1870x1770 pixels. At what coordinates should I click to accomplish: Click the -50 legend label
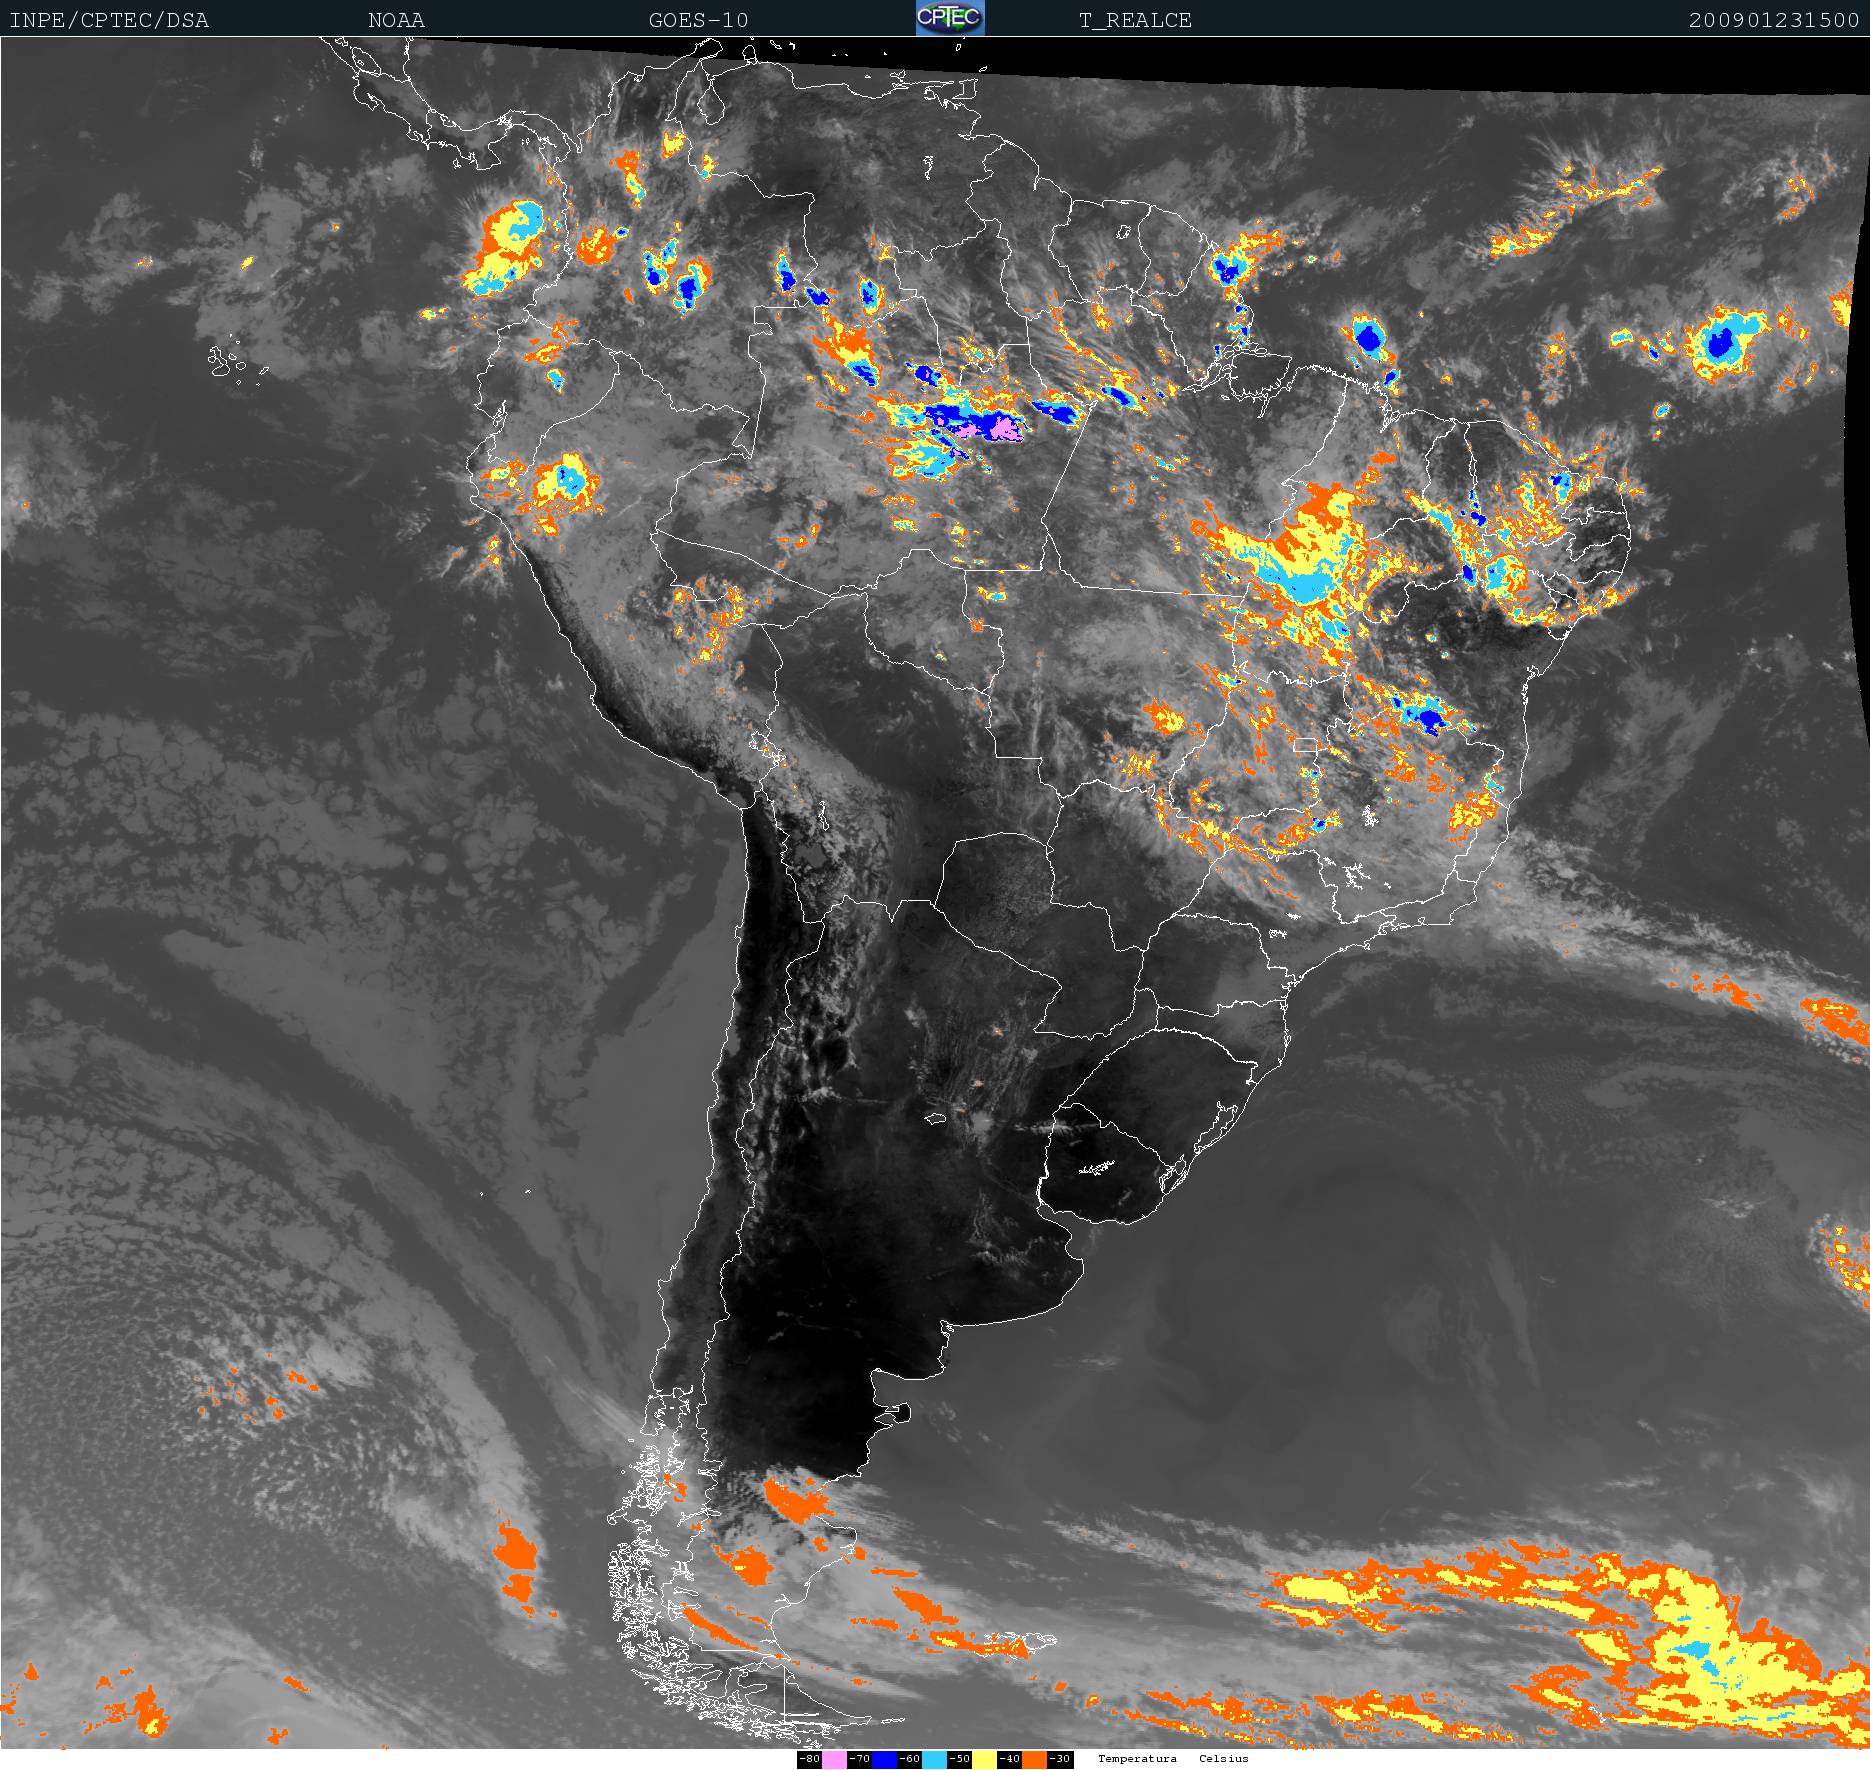point(959,1759)
